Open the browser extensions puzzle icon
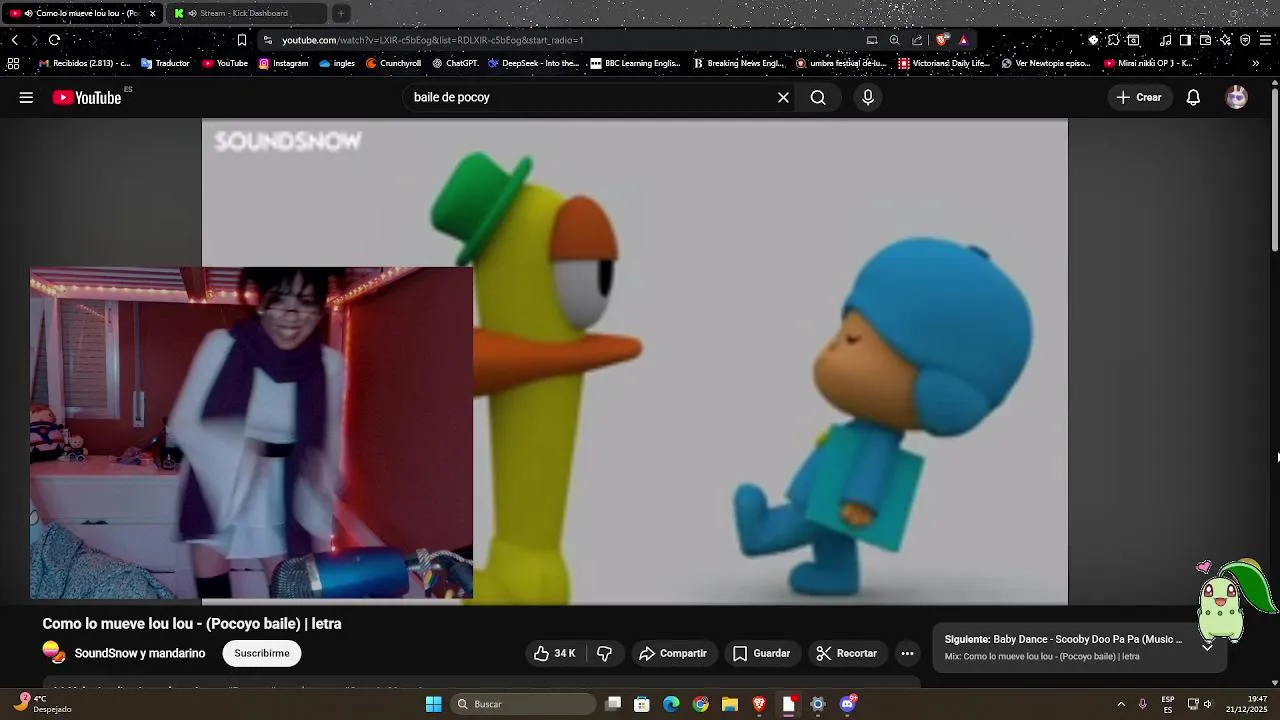Image resolution: width=1280 pixels, height=720 pixels. pyautogui.click(x=1113, y=40)
